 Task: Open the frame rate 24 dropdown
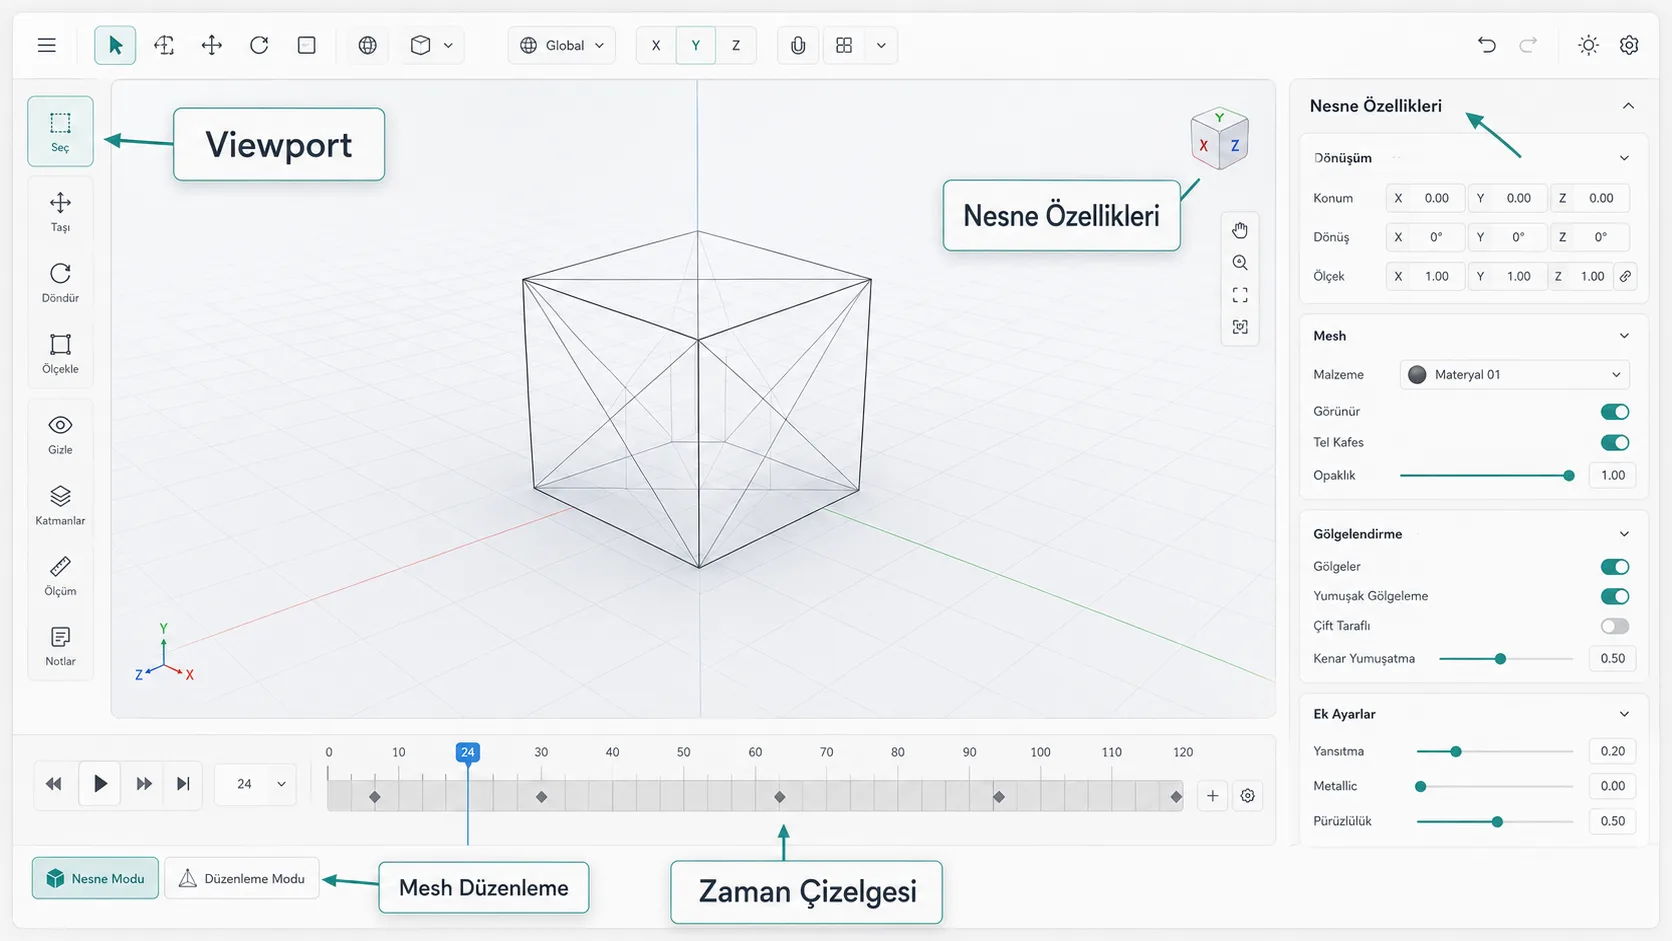point(257,784)
